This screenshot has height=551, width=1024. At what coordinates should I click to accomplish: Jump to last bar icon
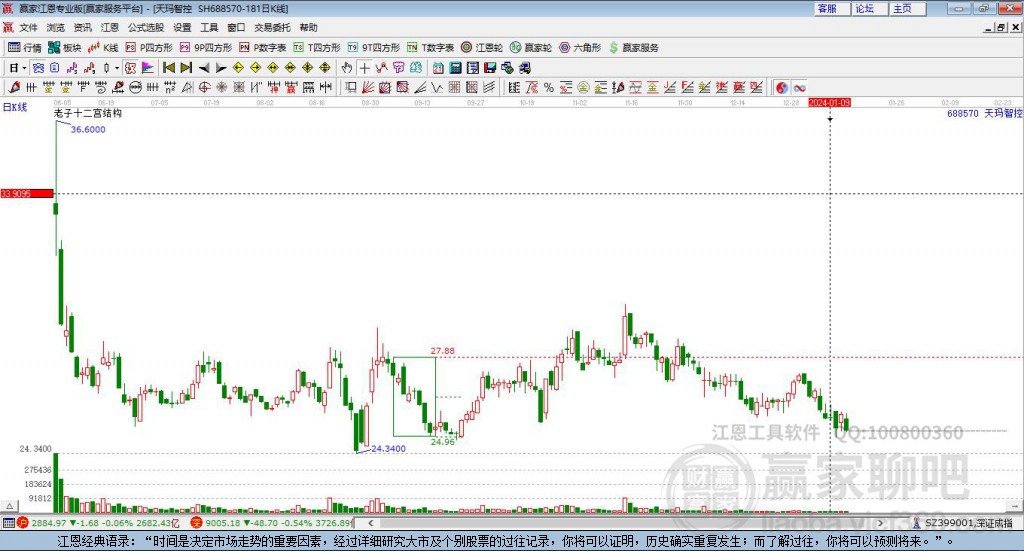click(x=186, y=68)
